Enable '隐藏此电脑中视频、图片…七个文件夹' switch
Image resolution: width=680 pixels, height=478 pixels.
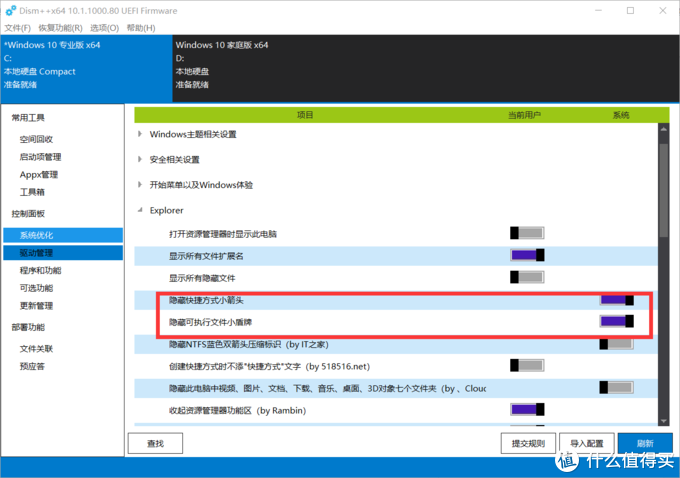[x=617, y=387]
